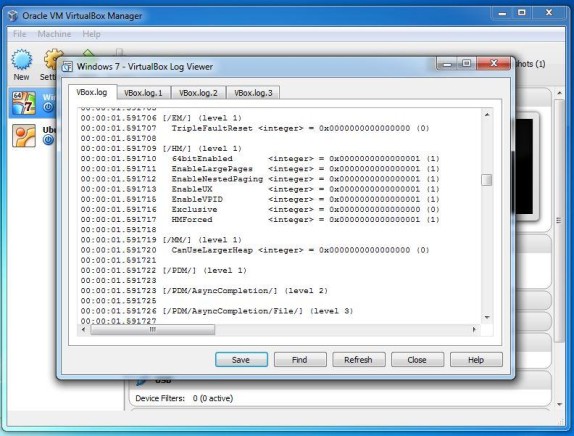Image resolution: width=574 pixels, height=436 pixels.
Task: Close the Log Viewer with red X
Action: 493,63
